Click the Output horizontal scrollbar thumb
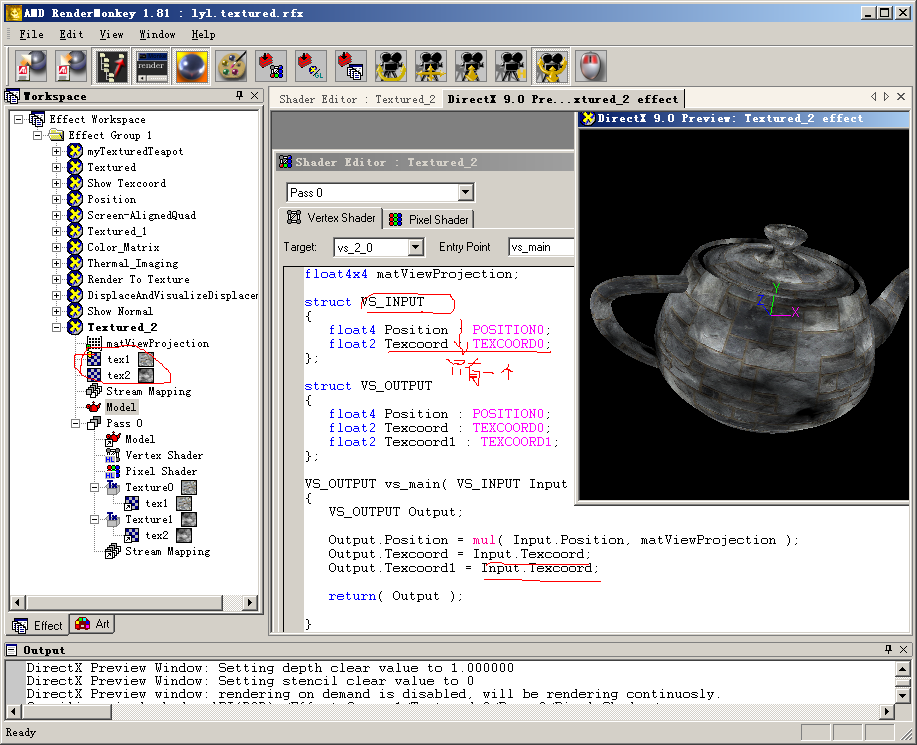The width and height of the screenshot is (917, 745). pyautogui.click(x=65, y=712)
